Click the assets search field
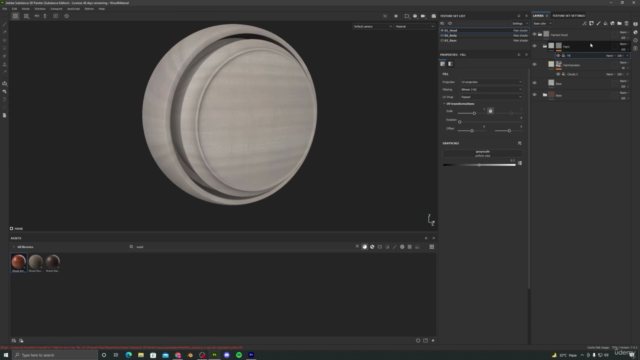This screenshot has width=640, height=360. (241, 247)
